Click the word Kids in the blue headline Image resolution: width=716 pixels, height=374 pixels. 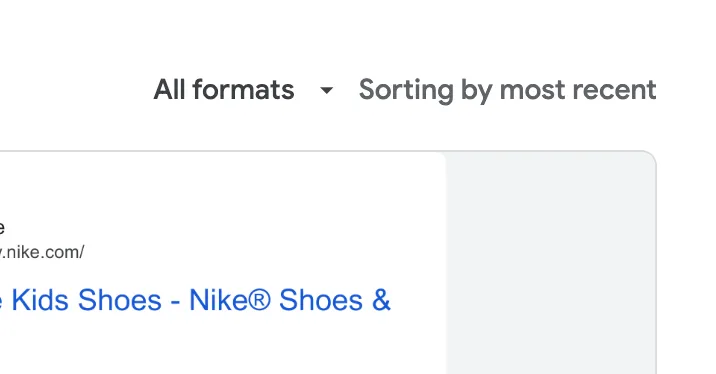pyautogui.click(x=40, y=300)
